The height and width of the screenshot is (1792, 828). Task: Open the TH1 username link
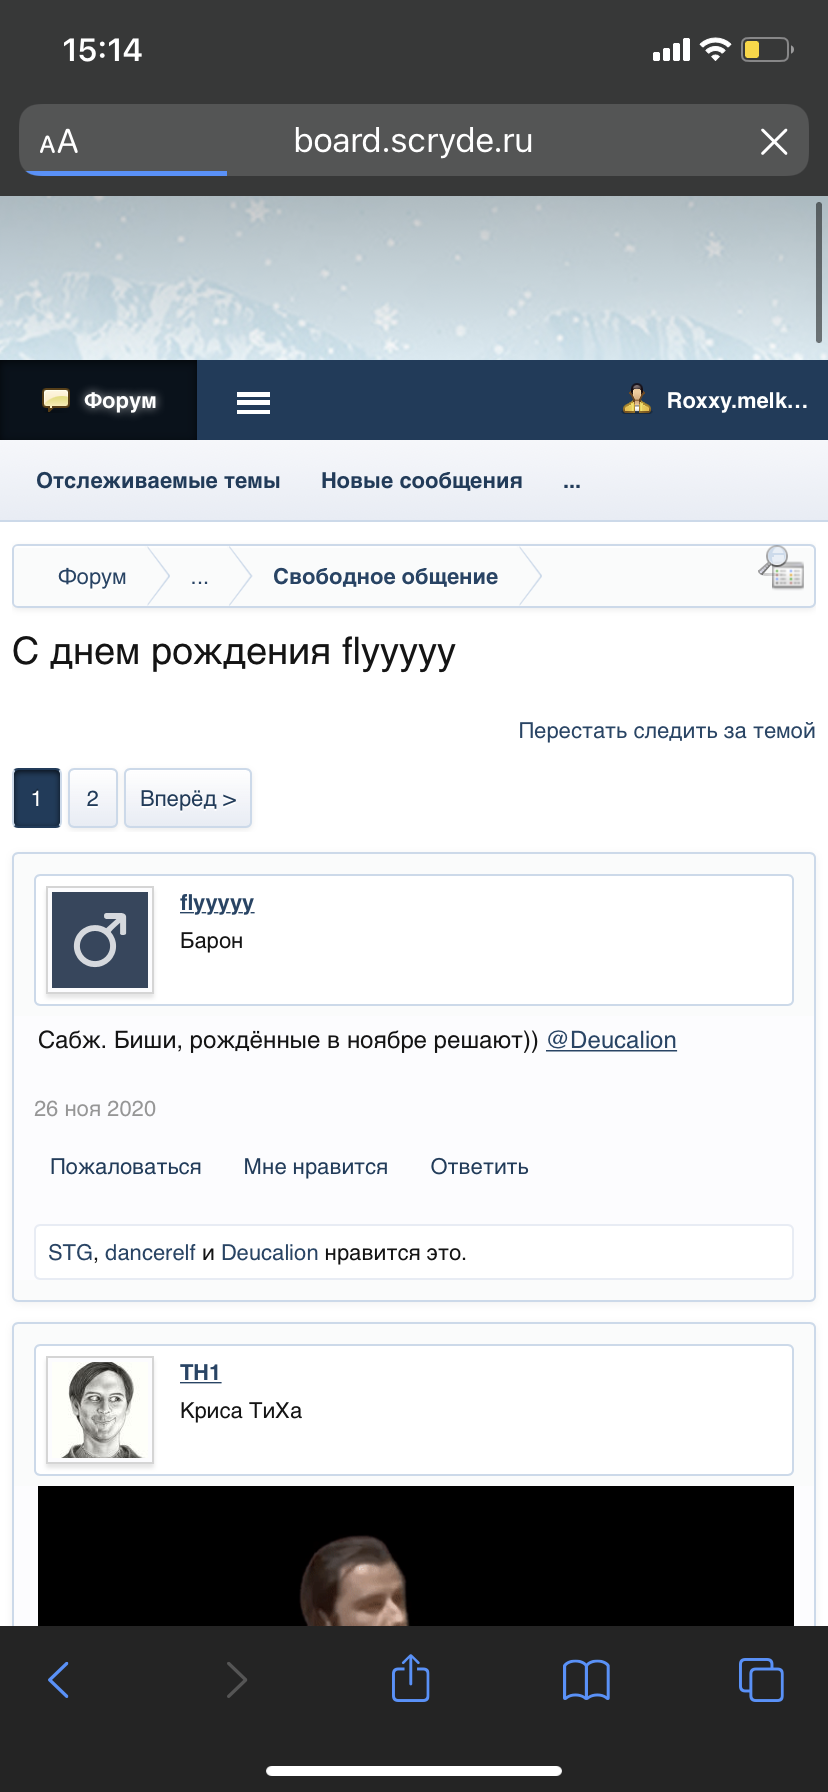(x=200, y=1373)
